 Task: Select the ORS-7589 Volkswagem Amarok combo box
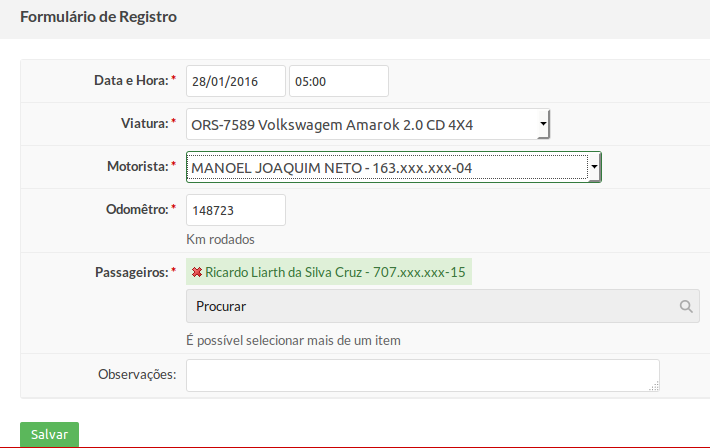click(x=368, y=124)
